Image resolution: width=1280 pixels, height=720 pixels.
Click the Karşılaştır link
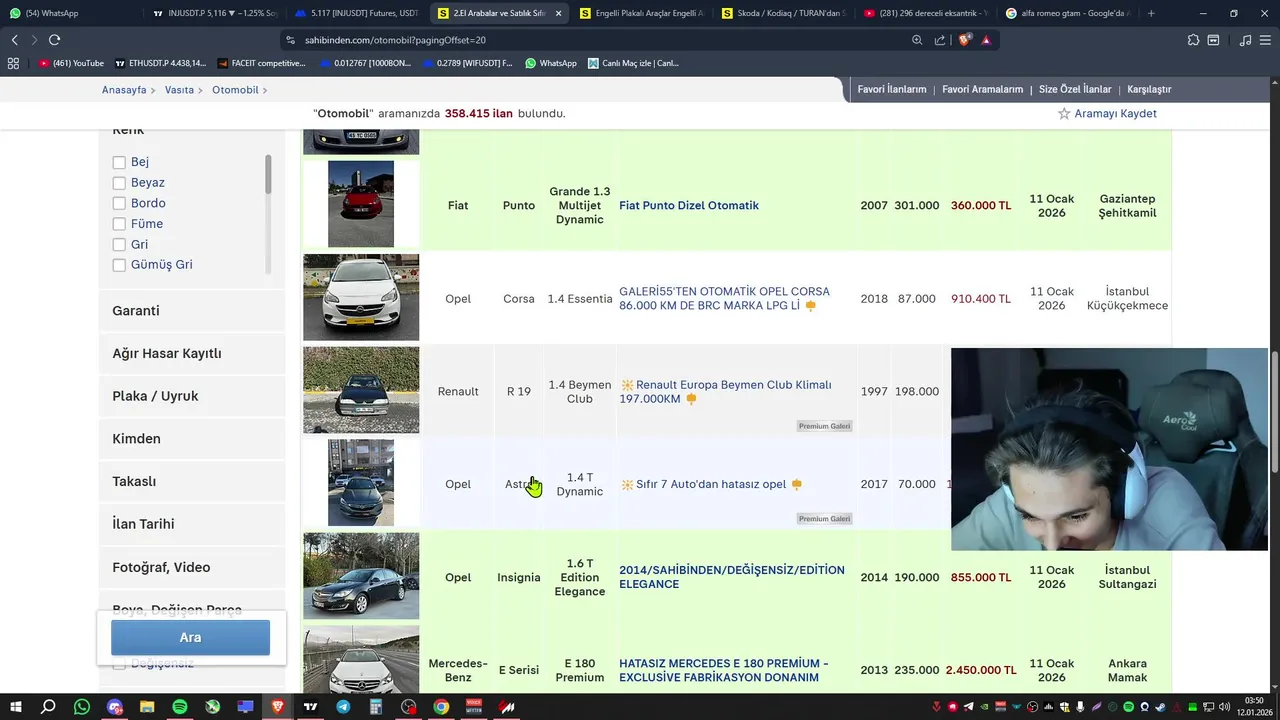click(1149, 89)
